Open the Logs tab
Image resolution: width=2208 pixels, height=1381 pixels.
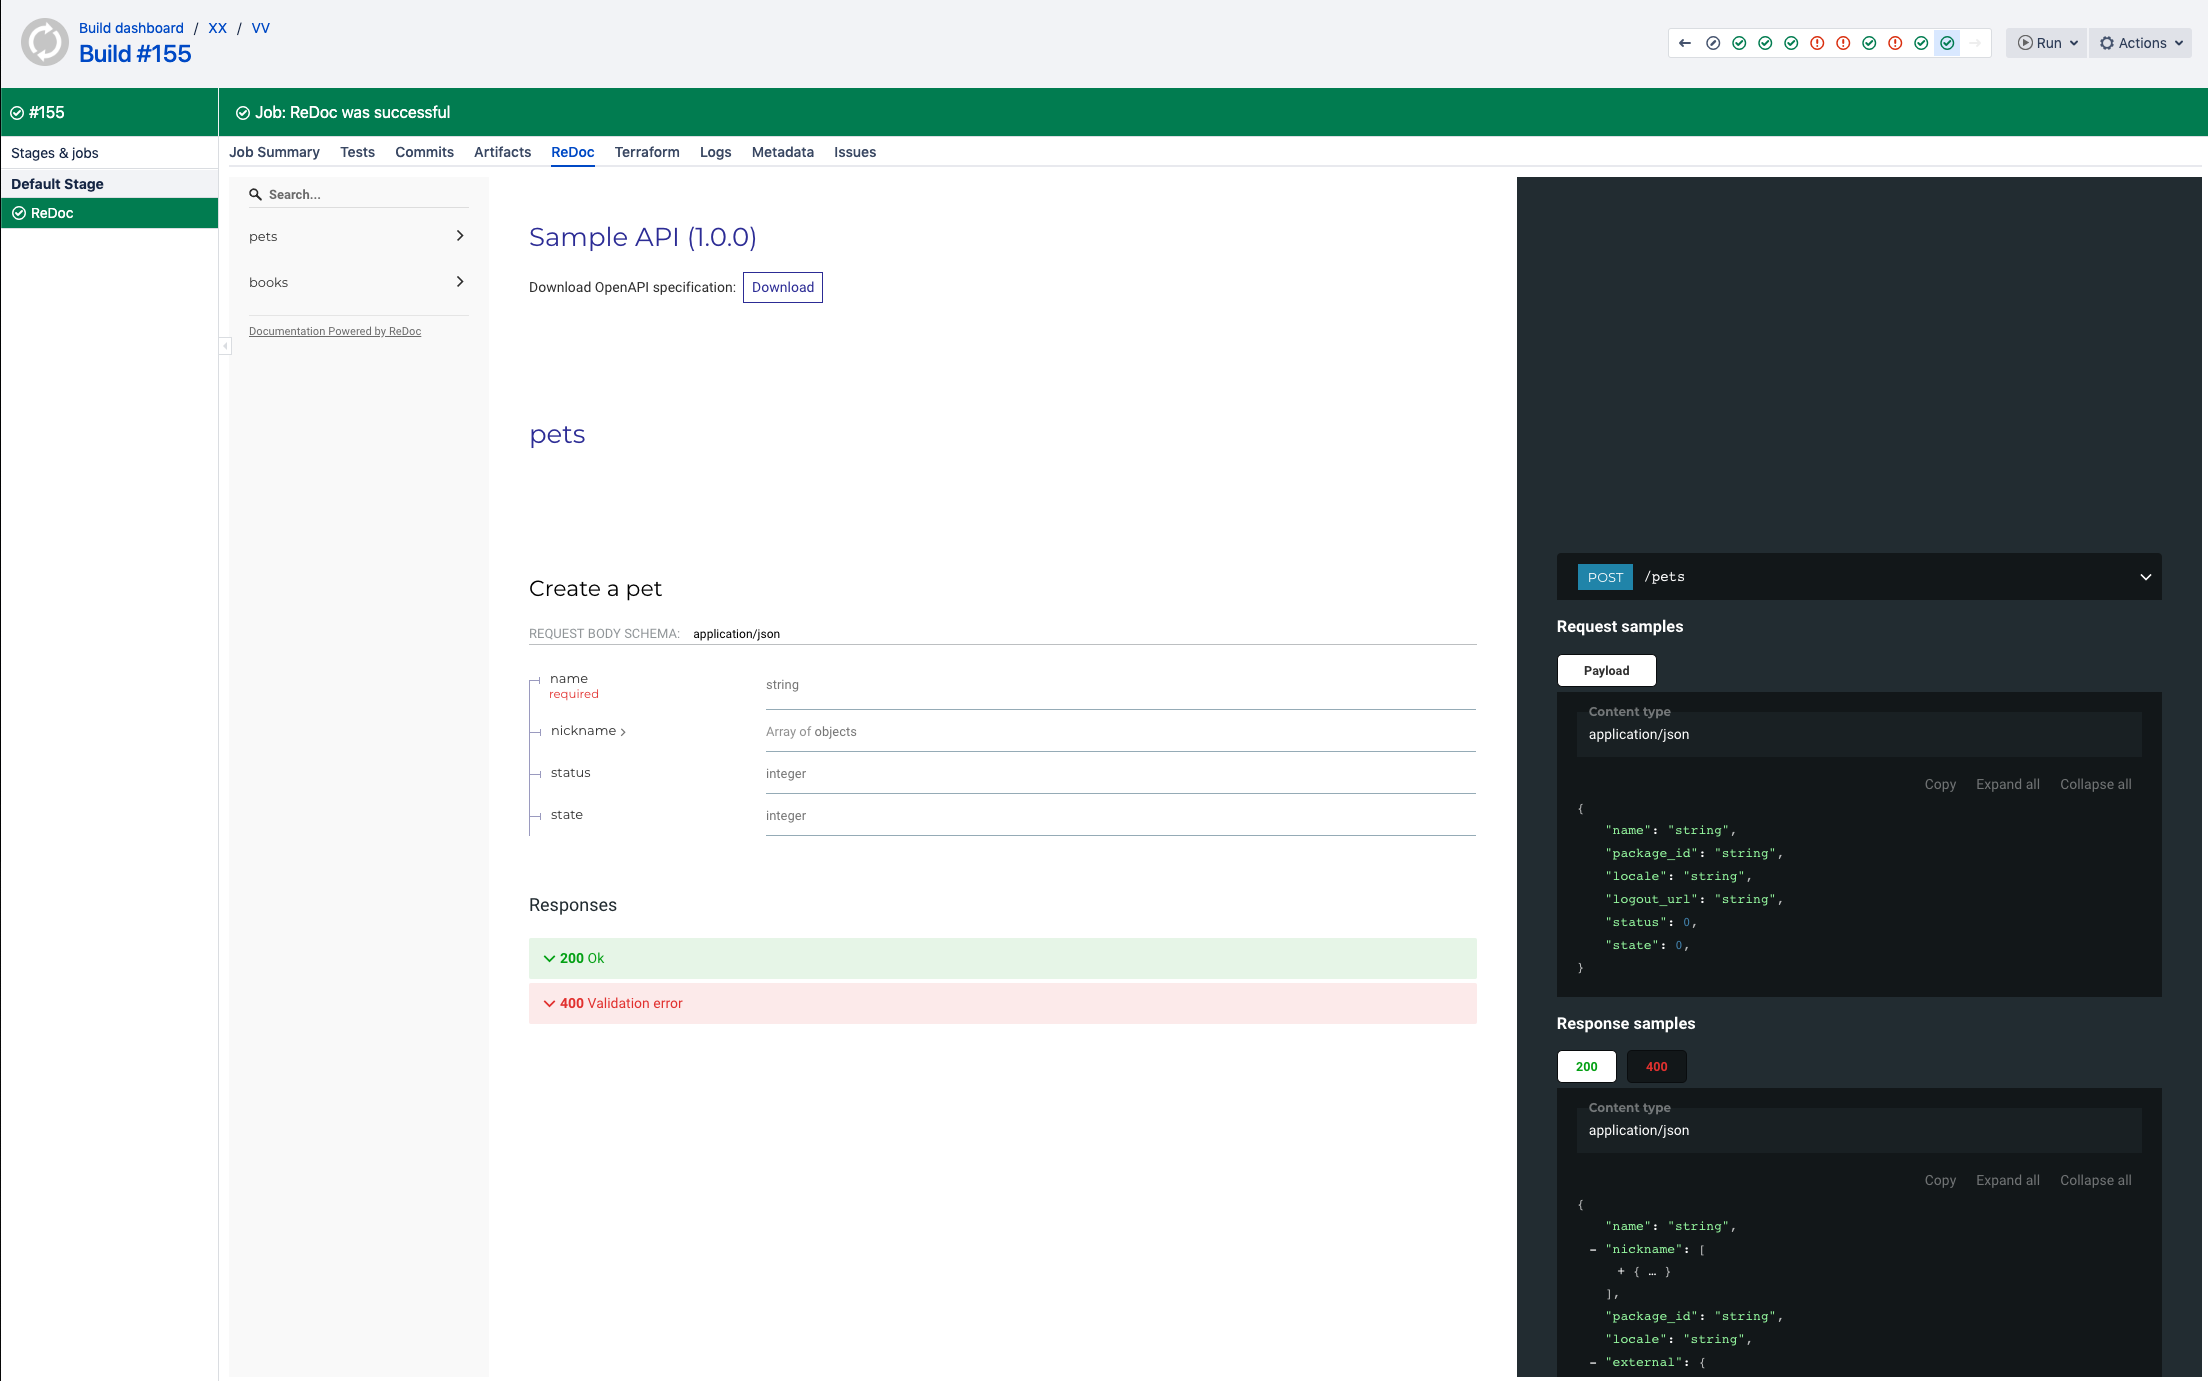coord(715,152)
